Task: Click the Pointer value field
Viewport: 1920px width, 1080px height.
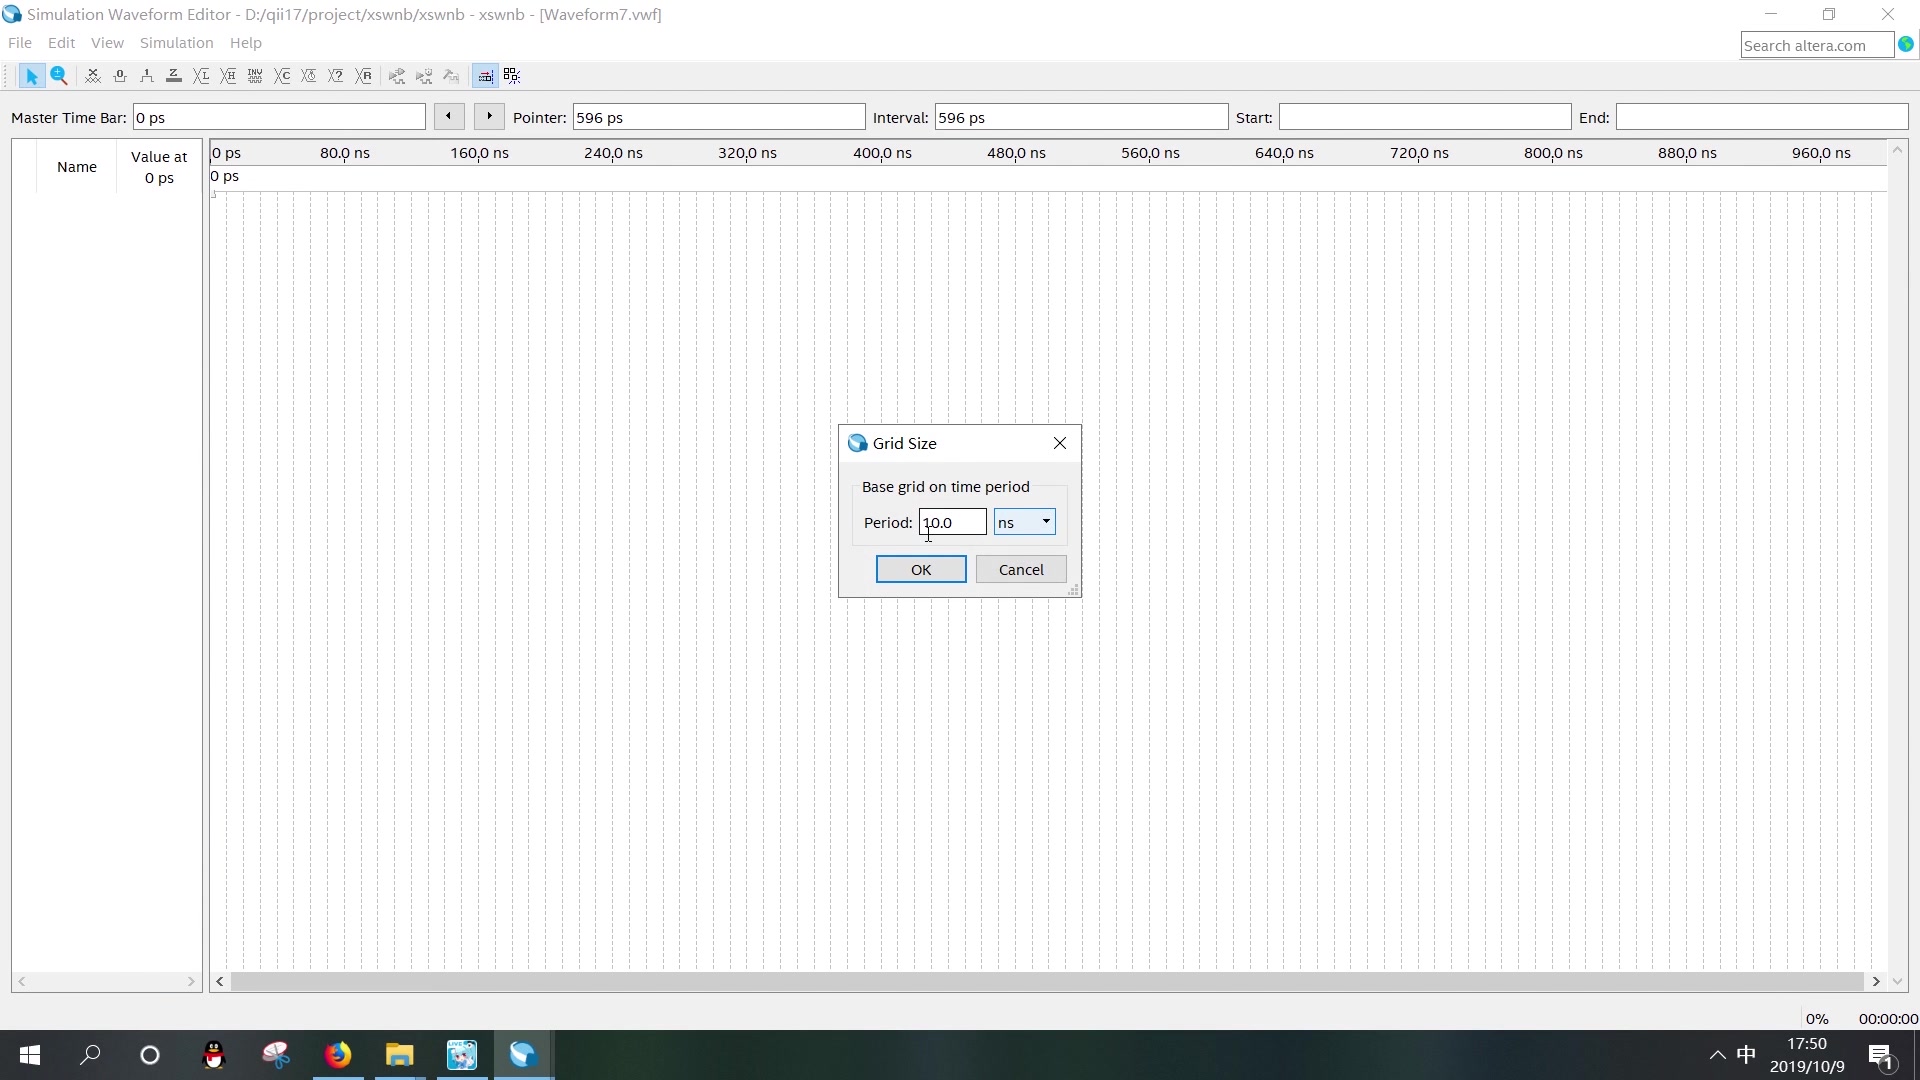Action: tap(719, 117)
